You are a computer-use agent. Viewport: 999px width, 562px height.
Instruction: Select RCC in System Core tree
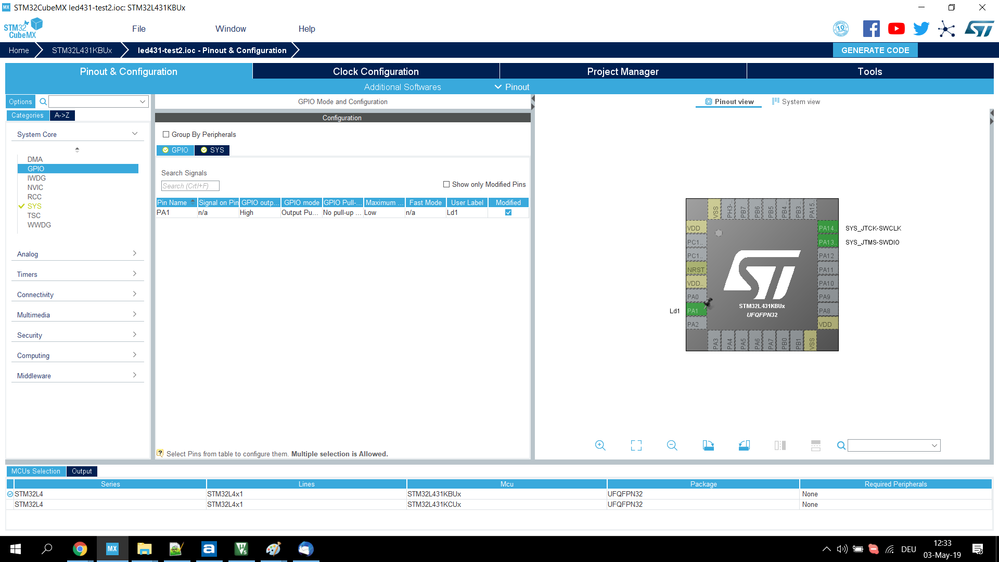click(34, 197)
